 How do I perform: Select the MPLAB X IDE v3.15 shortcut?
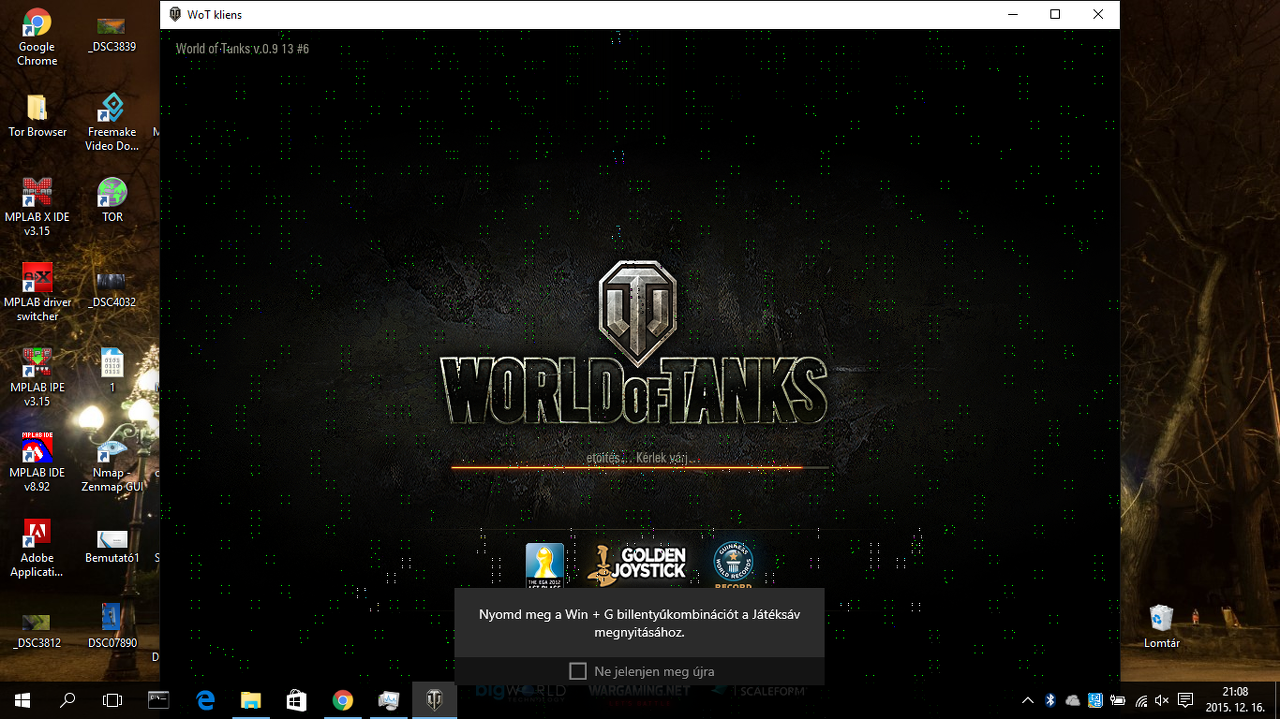(37, 208)
